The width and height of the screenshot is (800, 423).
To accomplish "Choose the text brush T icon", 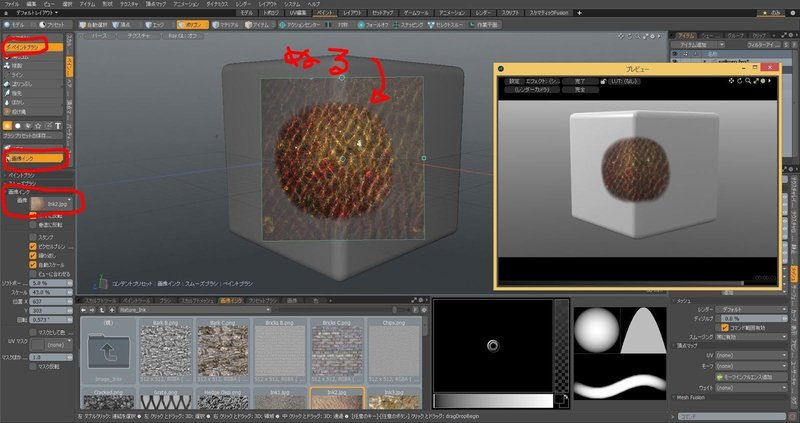I will [x=58, y=126].
